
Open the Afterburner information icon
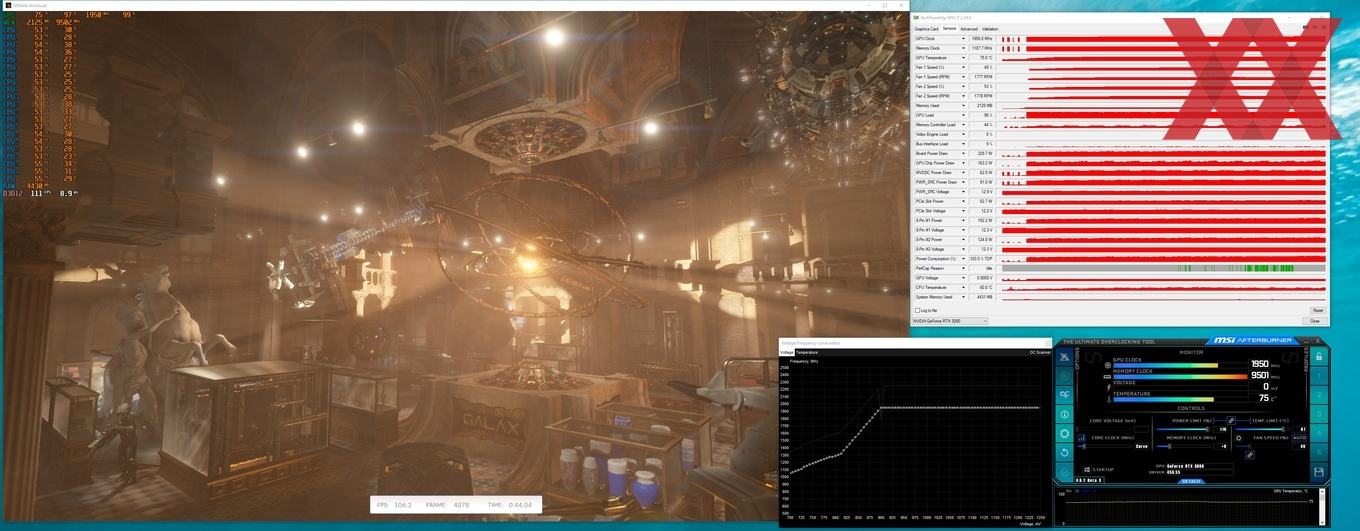coord(1064,414)
